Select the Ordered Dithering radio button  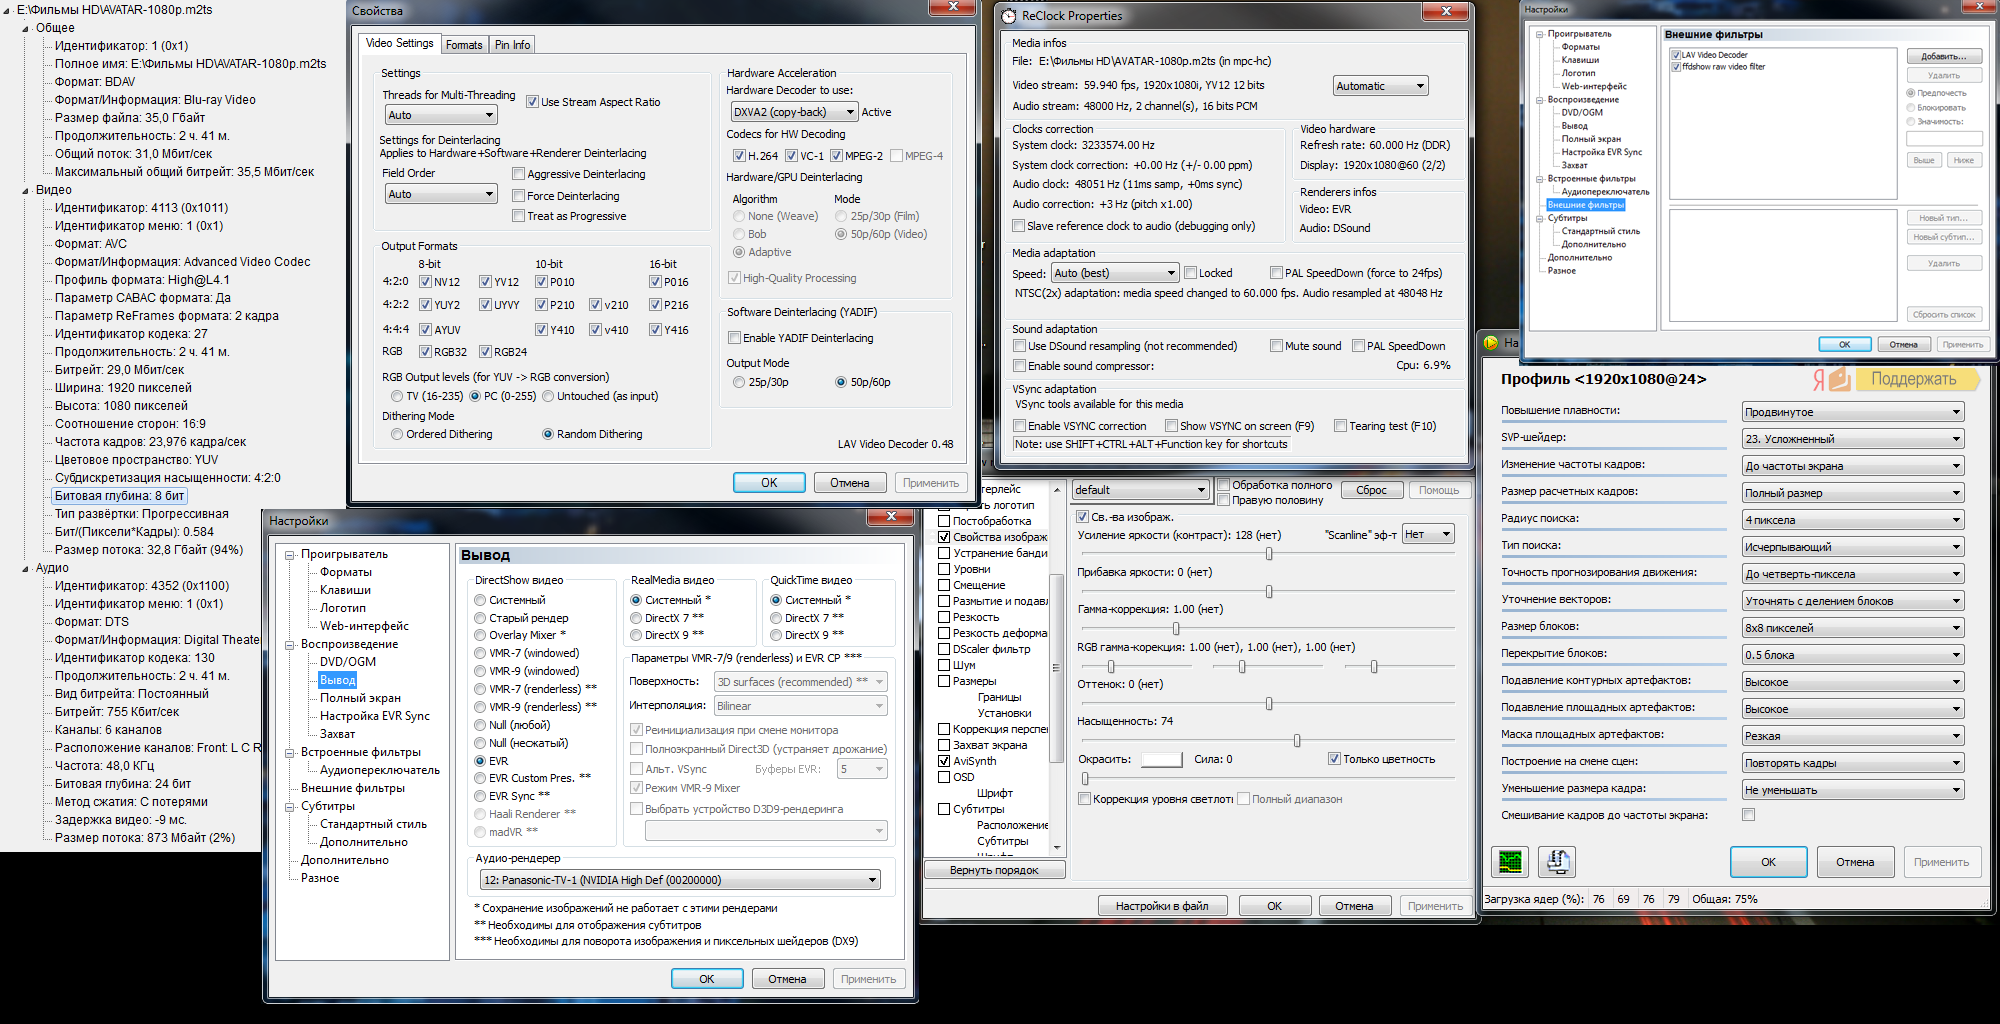397,434
